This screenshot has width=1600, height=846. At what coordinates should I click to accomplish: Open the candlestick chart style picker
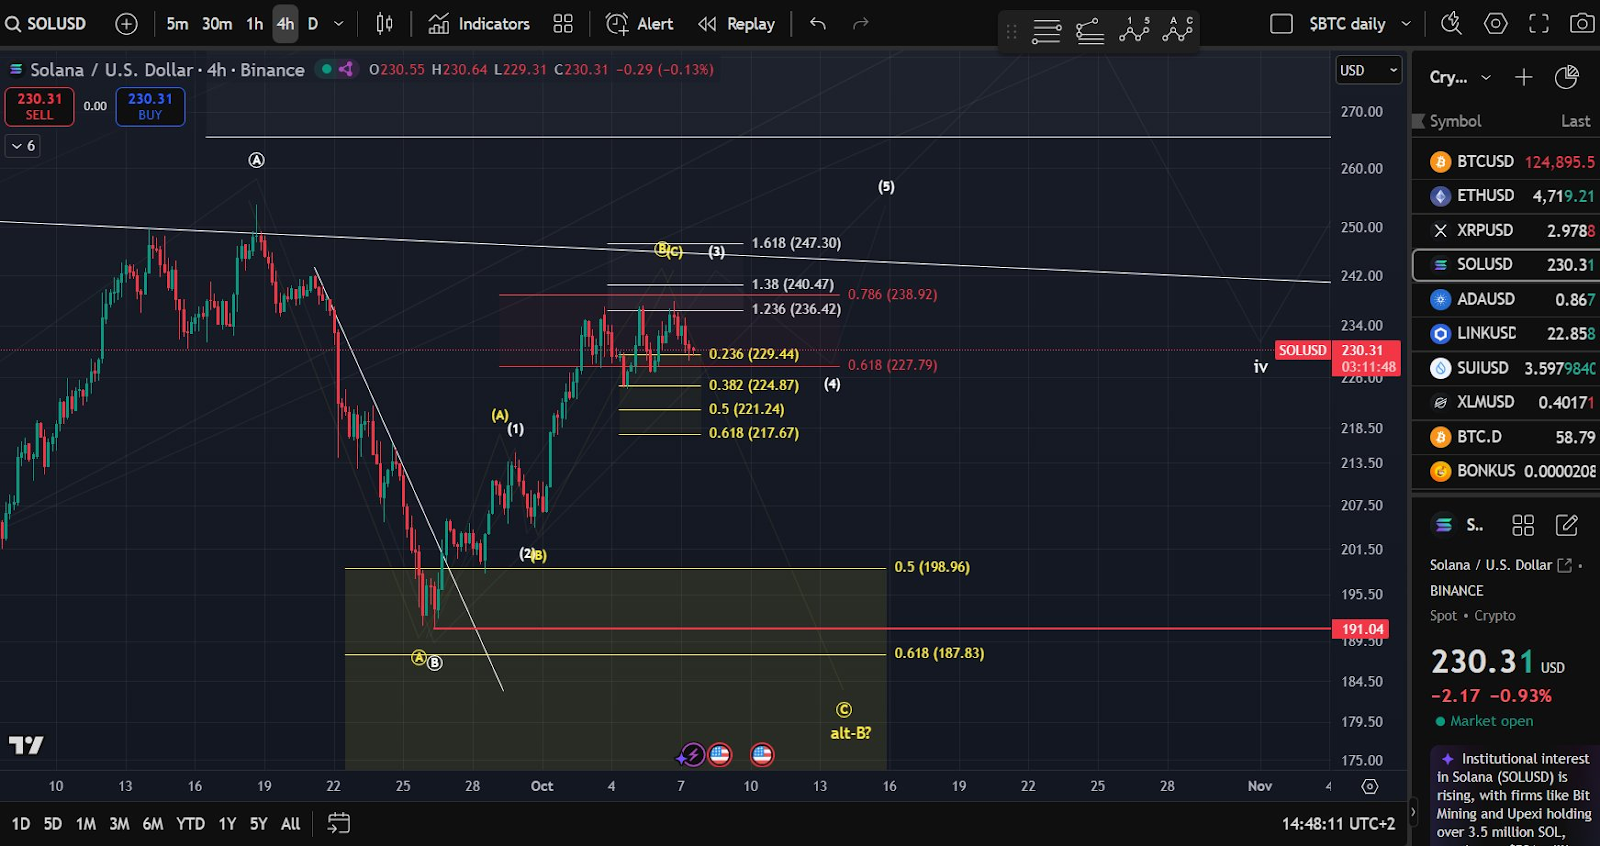tap(384, 24)
